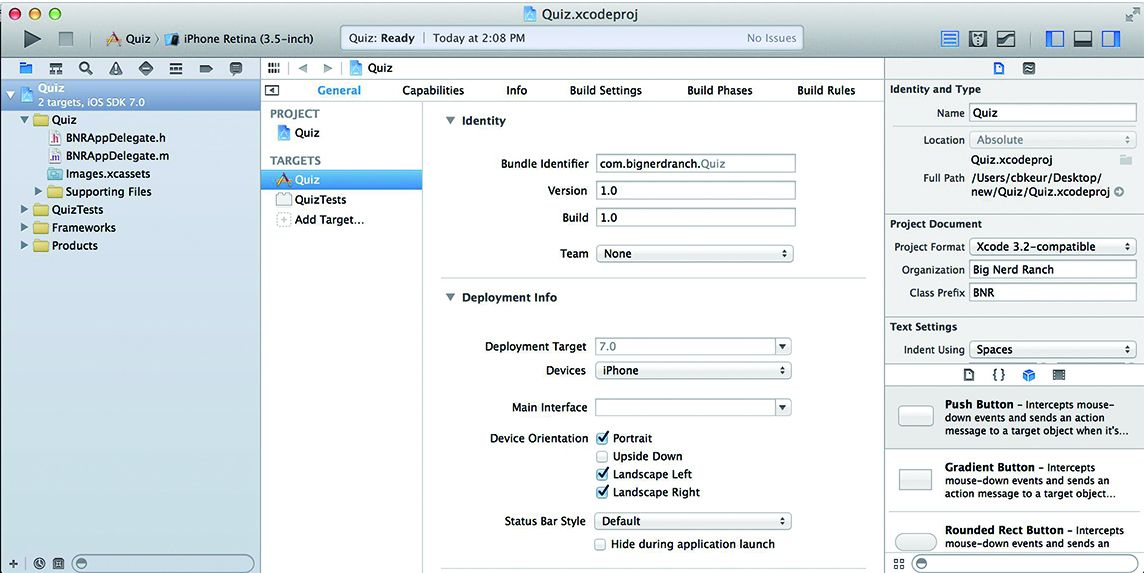Toggle Portrait orientation checkbox
1145x573 pixels.
[602, 438]
